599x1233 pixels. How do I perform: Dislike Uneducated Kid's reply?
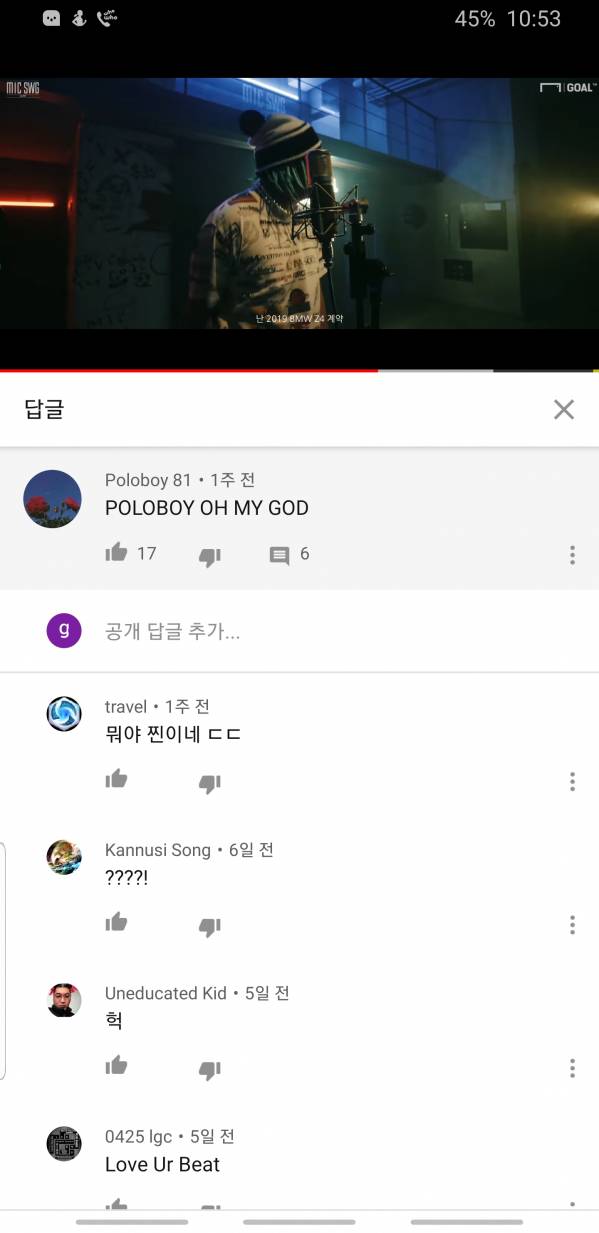click(x=209, y=1070)
